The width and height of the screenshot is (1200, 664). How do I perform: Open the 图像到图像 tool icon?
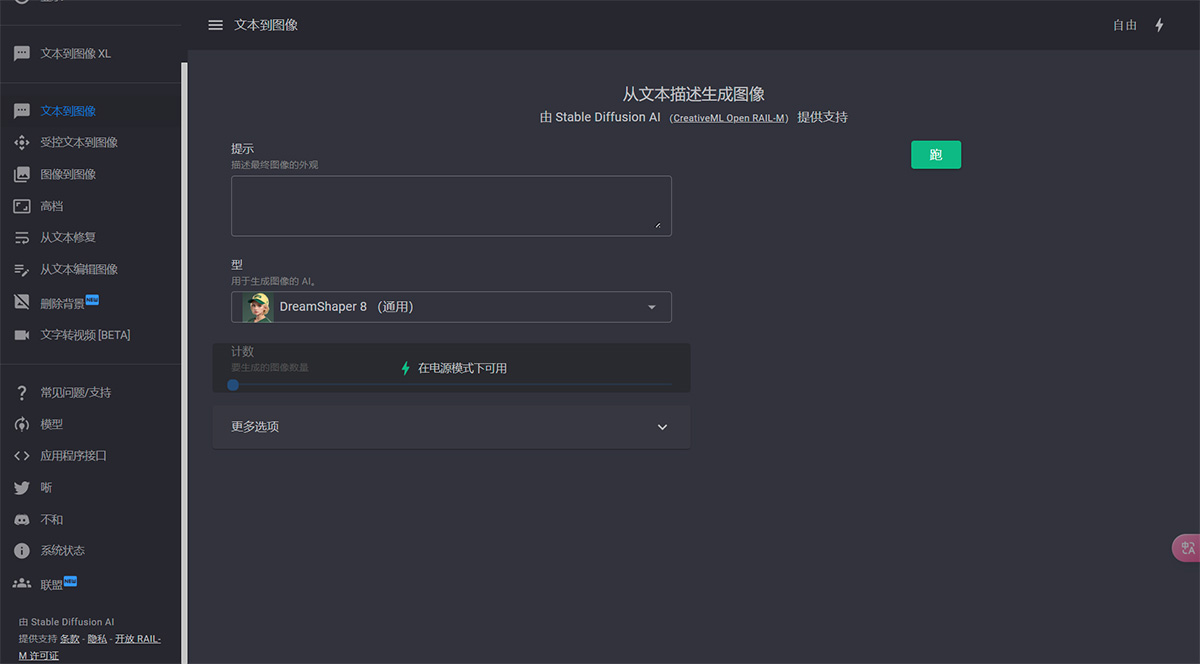21,174
